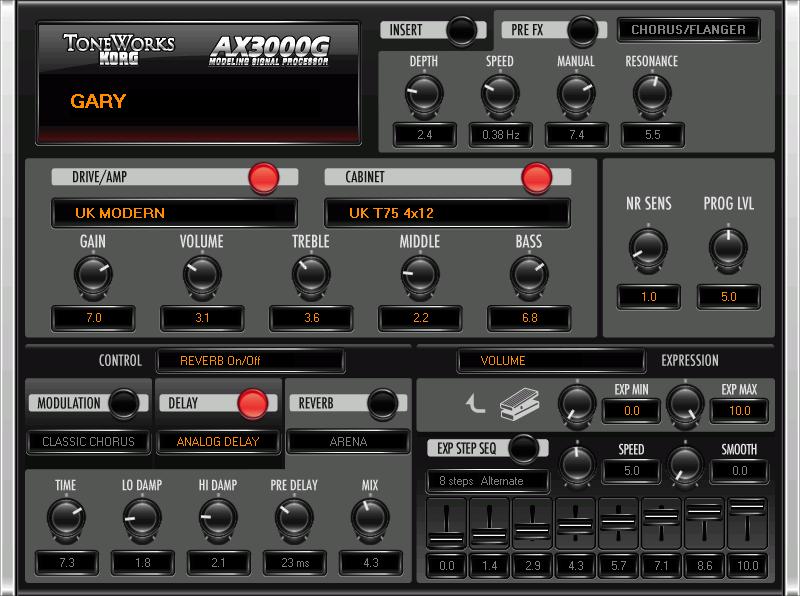Click the RESONANCE value field 5.5

pos(653,135)
